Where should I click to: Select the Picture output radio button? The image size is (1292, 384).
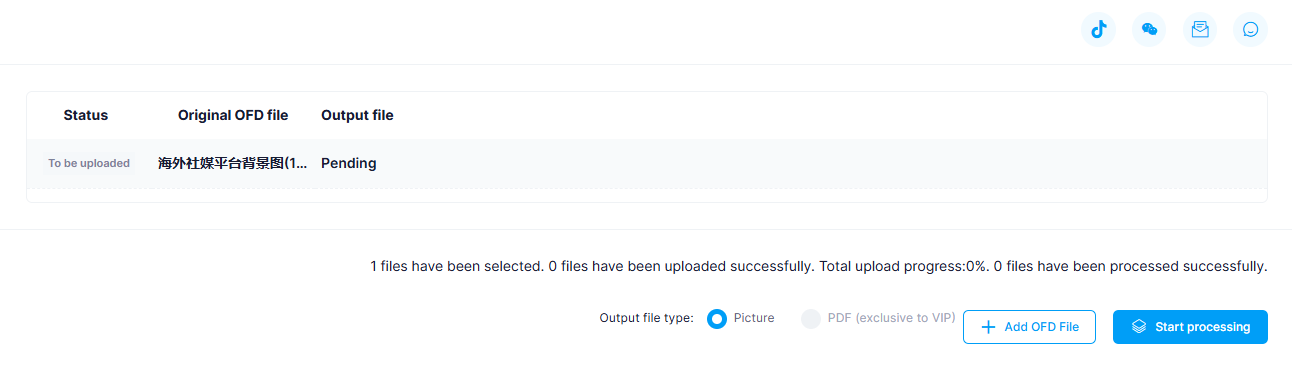pyautogui.click(x=716, y=319)
